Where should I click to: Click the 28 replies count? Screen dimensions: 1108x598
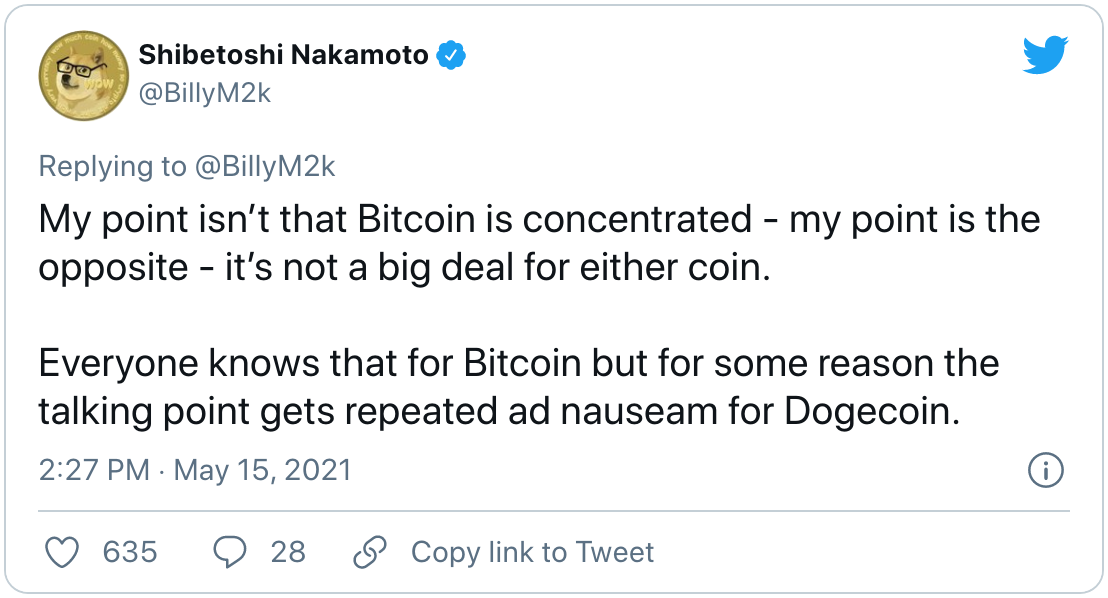(288, 552)
